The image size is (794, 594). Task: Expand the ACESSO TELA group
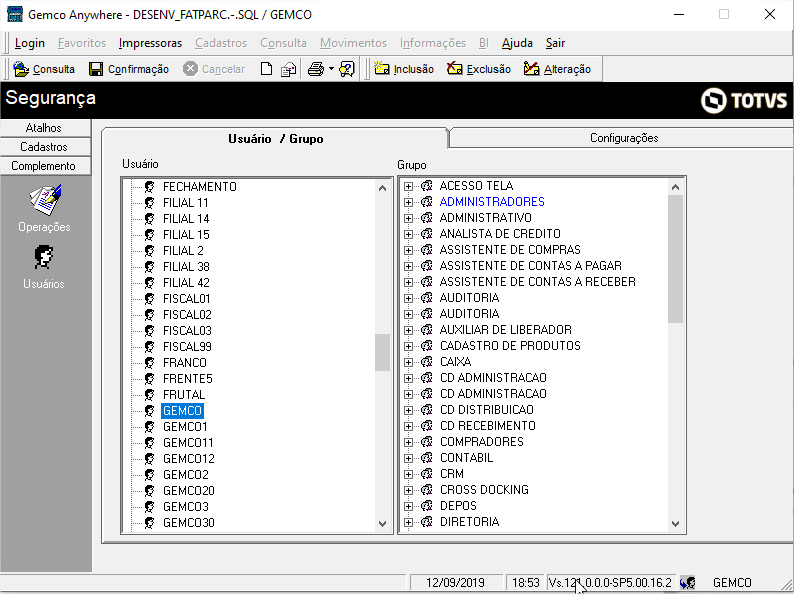[x=408, y=186]
